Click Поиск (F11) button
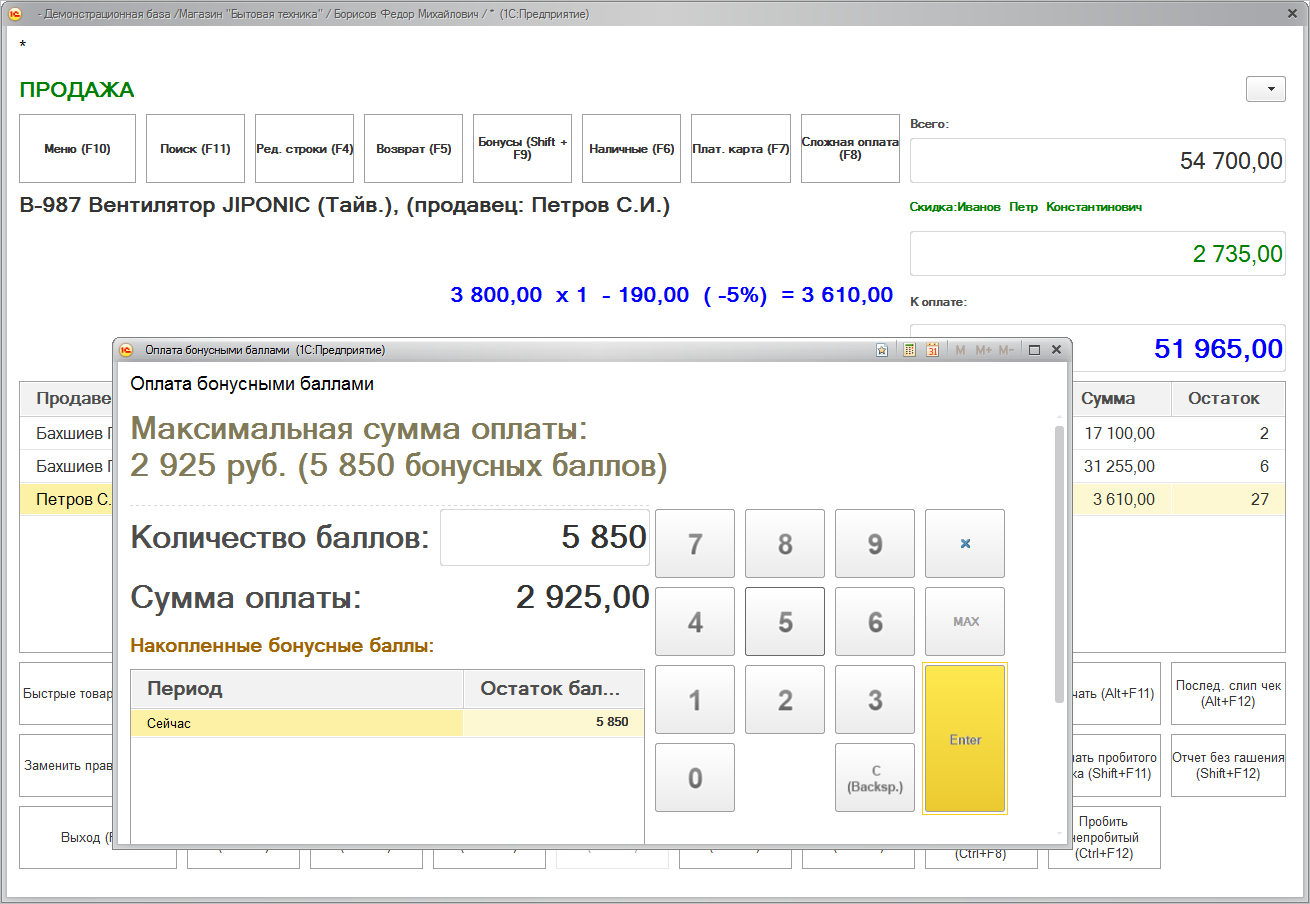 (196, 149)
